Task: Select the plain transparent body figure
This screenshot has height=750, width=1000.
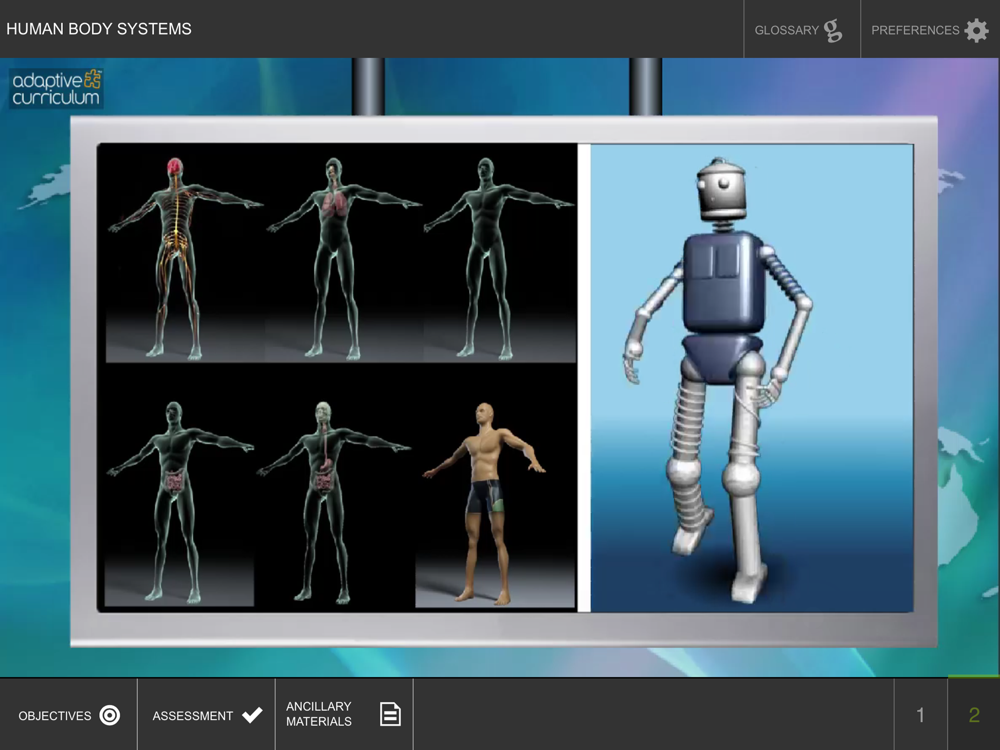Action: pos(499,258)
